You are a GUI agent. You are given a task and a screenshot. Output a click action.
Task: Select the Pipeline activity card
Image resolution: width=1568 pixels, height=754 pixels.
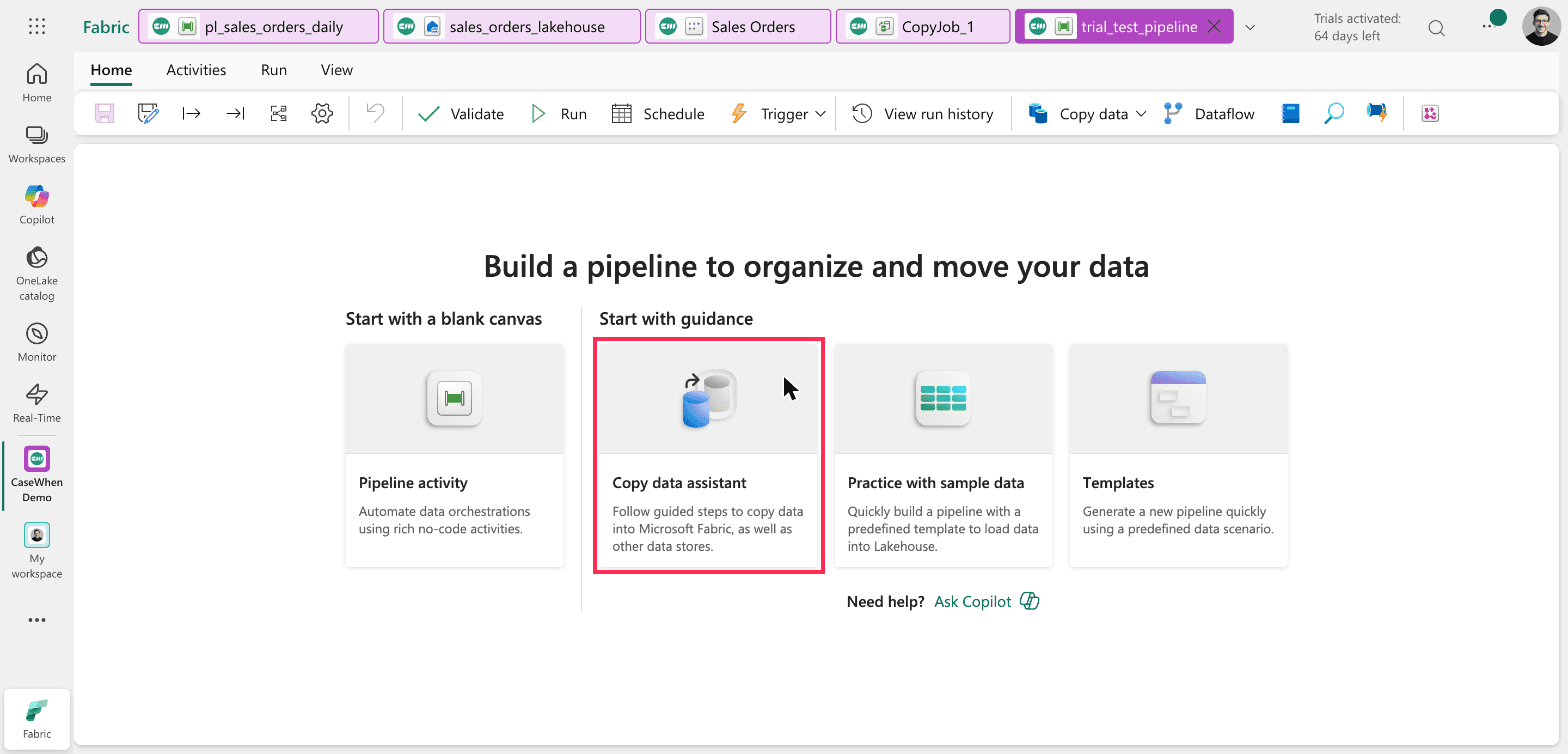click(x=454, y=456)
